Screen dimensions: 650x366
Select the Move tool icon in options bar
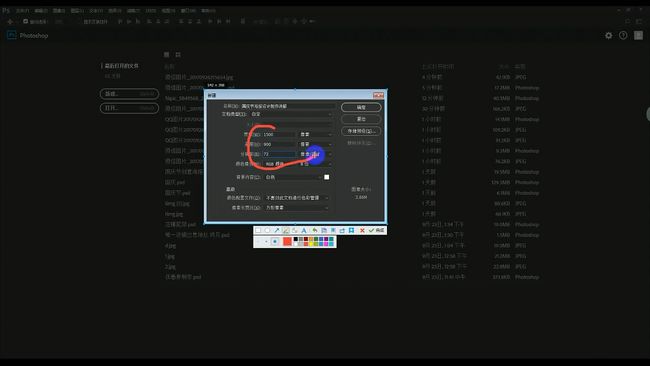click(x=10, y=21)
